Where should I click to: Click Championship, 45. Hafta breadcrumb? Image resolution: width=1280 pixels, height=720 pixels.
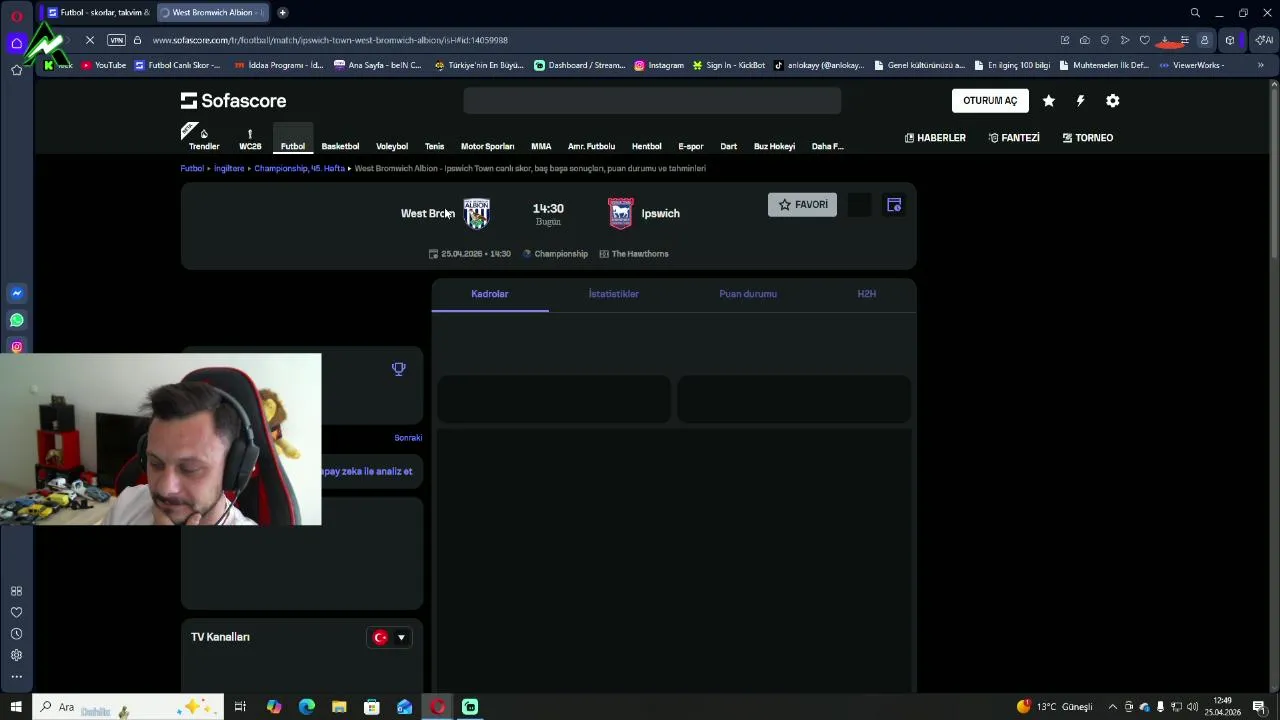pos(299,168)
